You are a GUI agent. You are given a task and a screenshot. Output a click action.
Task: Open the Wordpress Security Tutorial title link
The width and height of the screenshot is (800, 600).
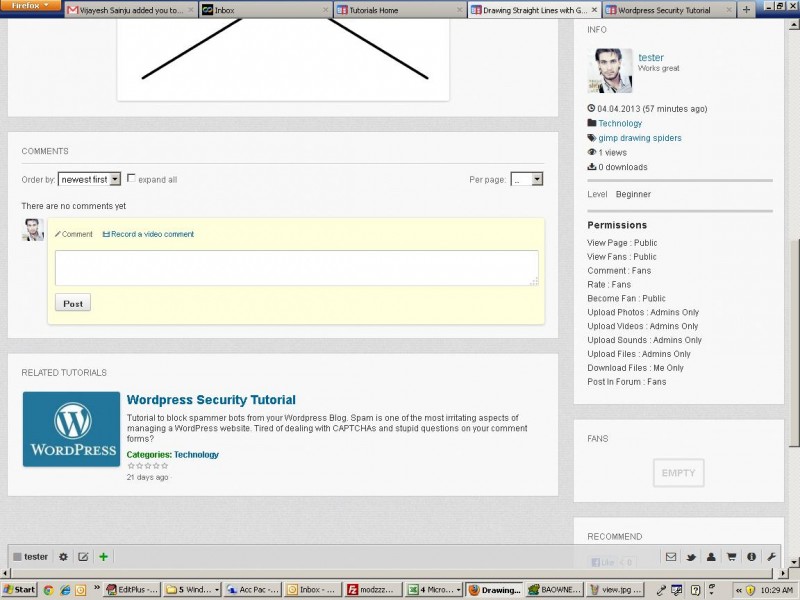[211, 400]
